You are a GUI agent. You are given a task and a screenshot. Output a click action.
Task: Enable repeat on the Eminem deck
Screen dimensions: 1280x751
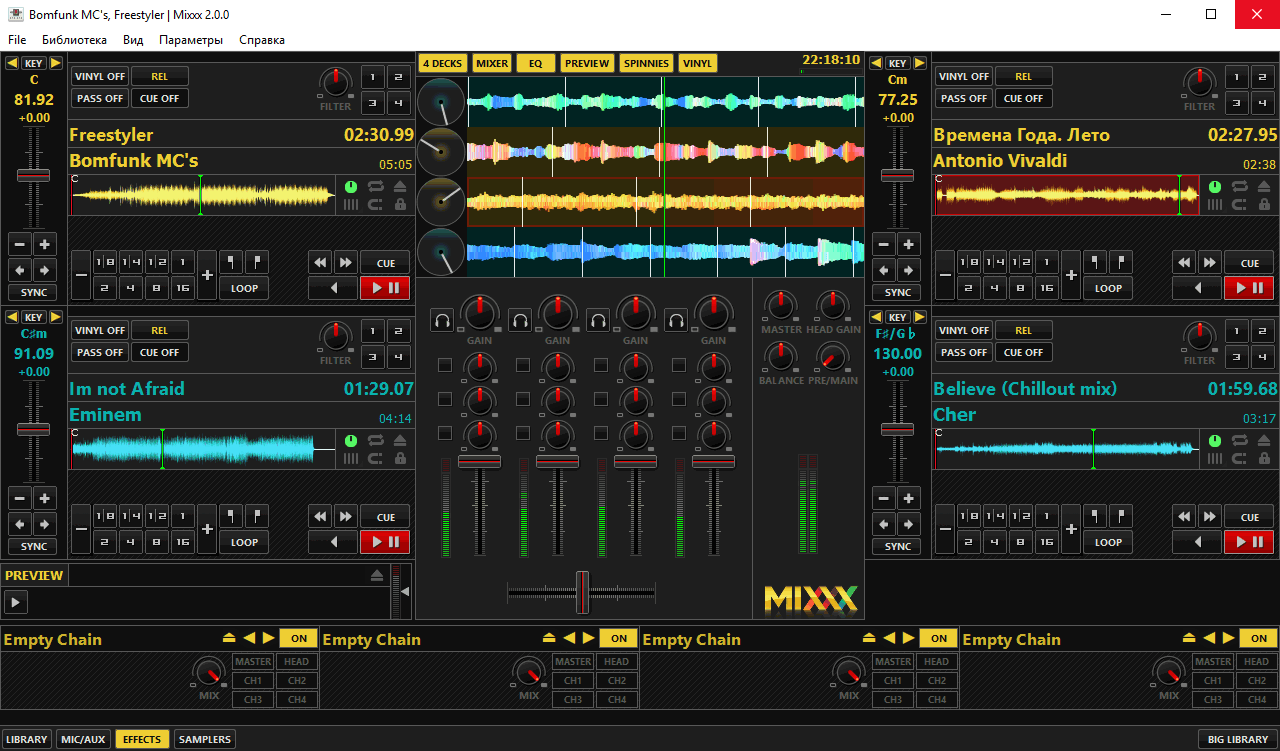(376, 441)
